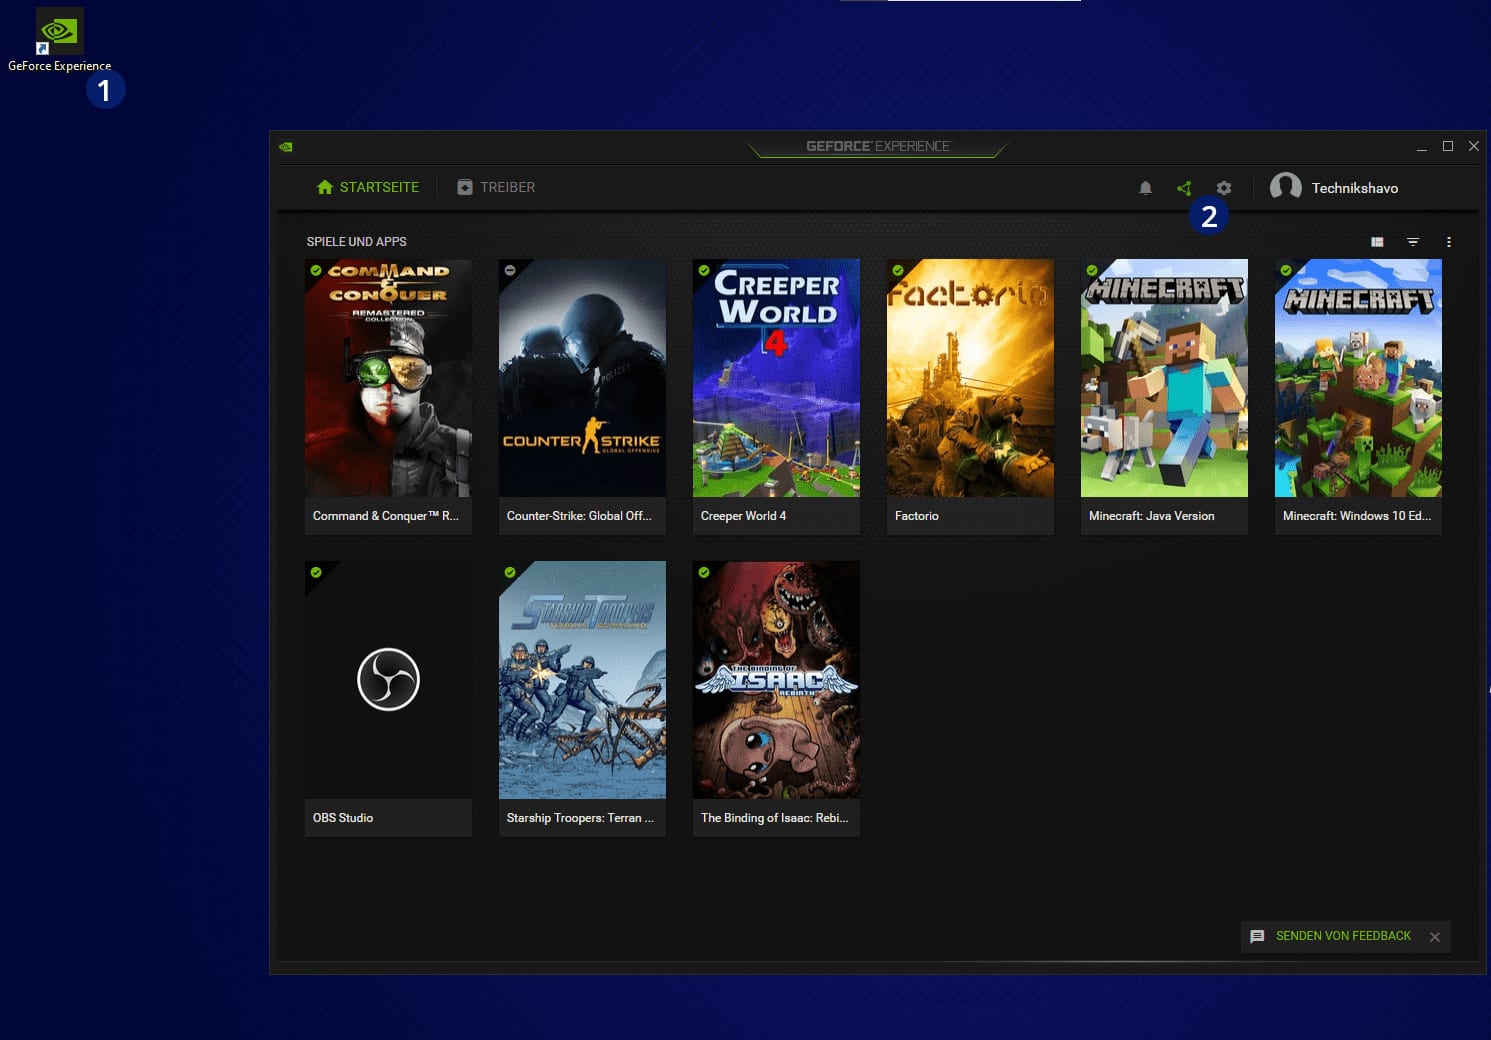1491x1040 pixels.
Task: Select the Minecraft: Windows 10 Edition cover
Action: click(x=1358, y=378)
